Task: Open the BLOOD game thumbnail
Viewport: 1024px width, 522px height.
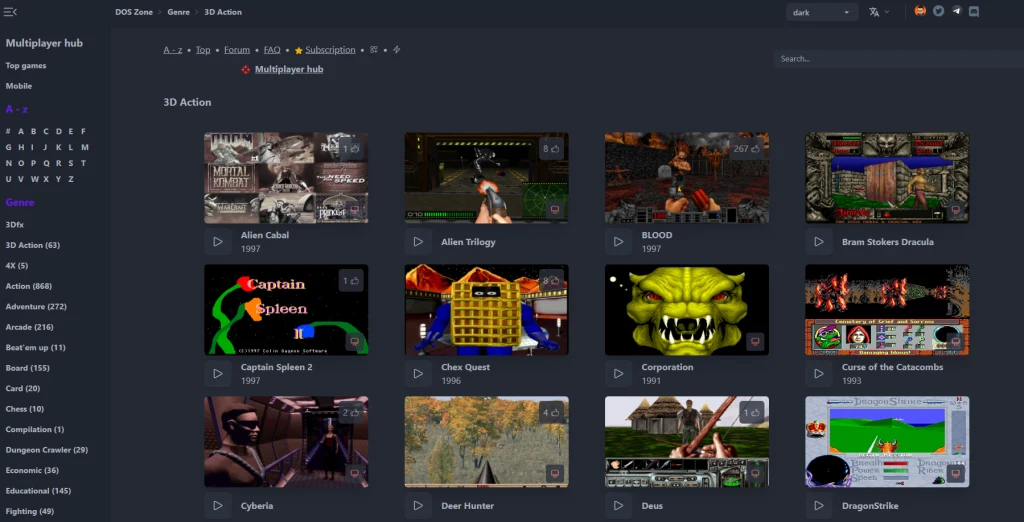Action: (x=687, y=178)
